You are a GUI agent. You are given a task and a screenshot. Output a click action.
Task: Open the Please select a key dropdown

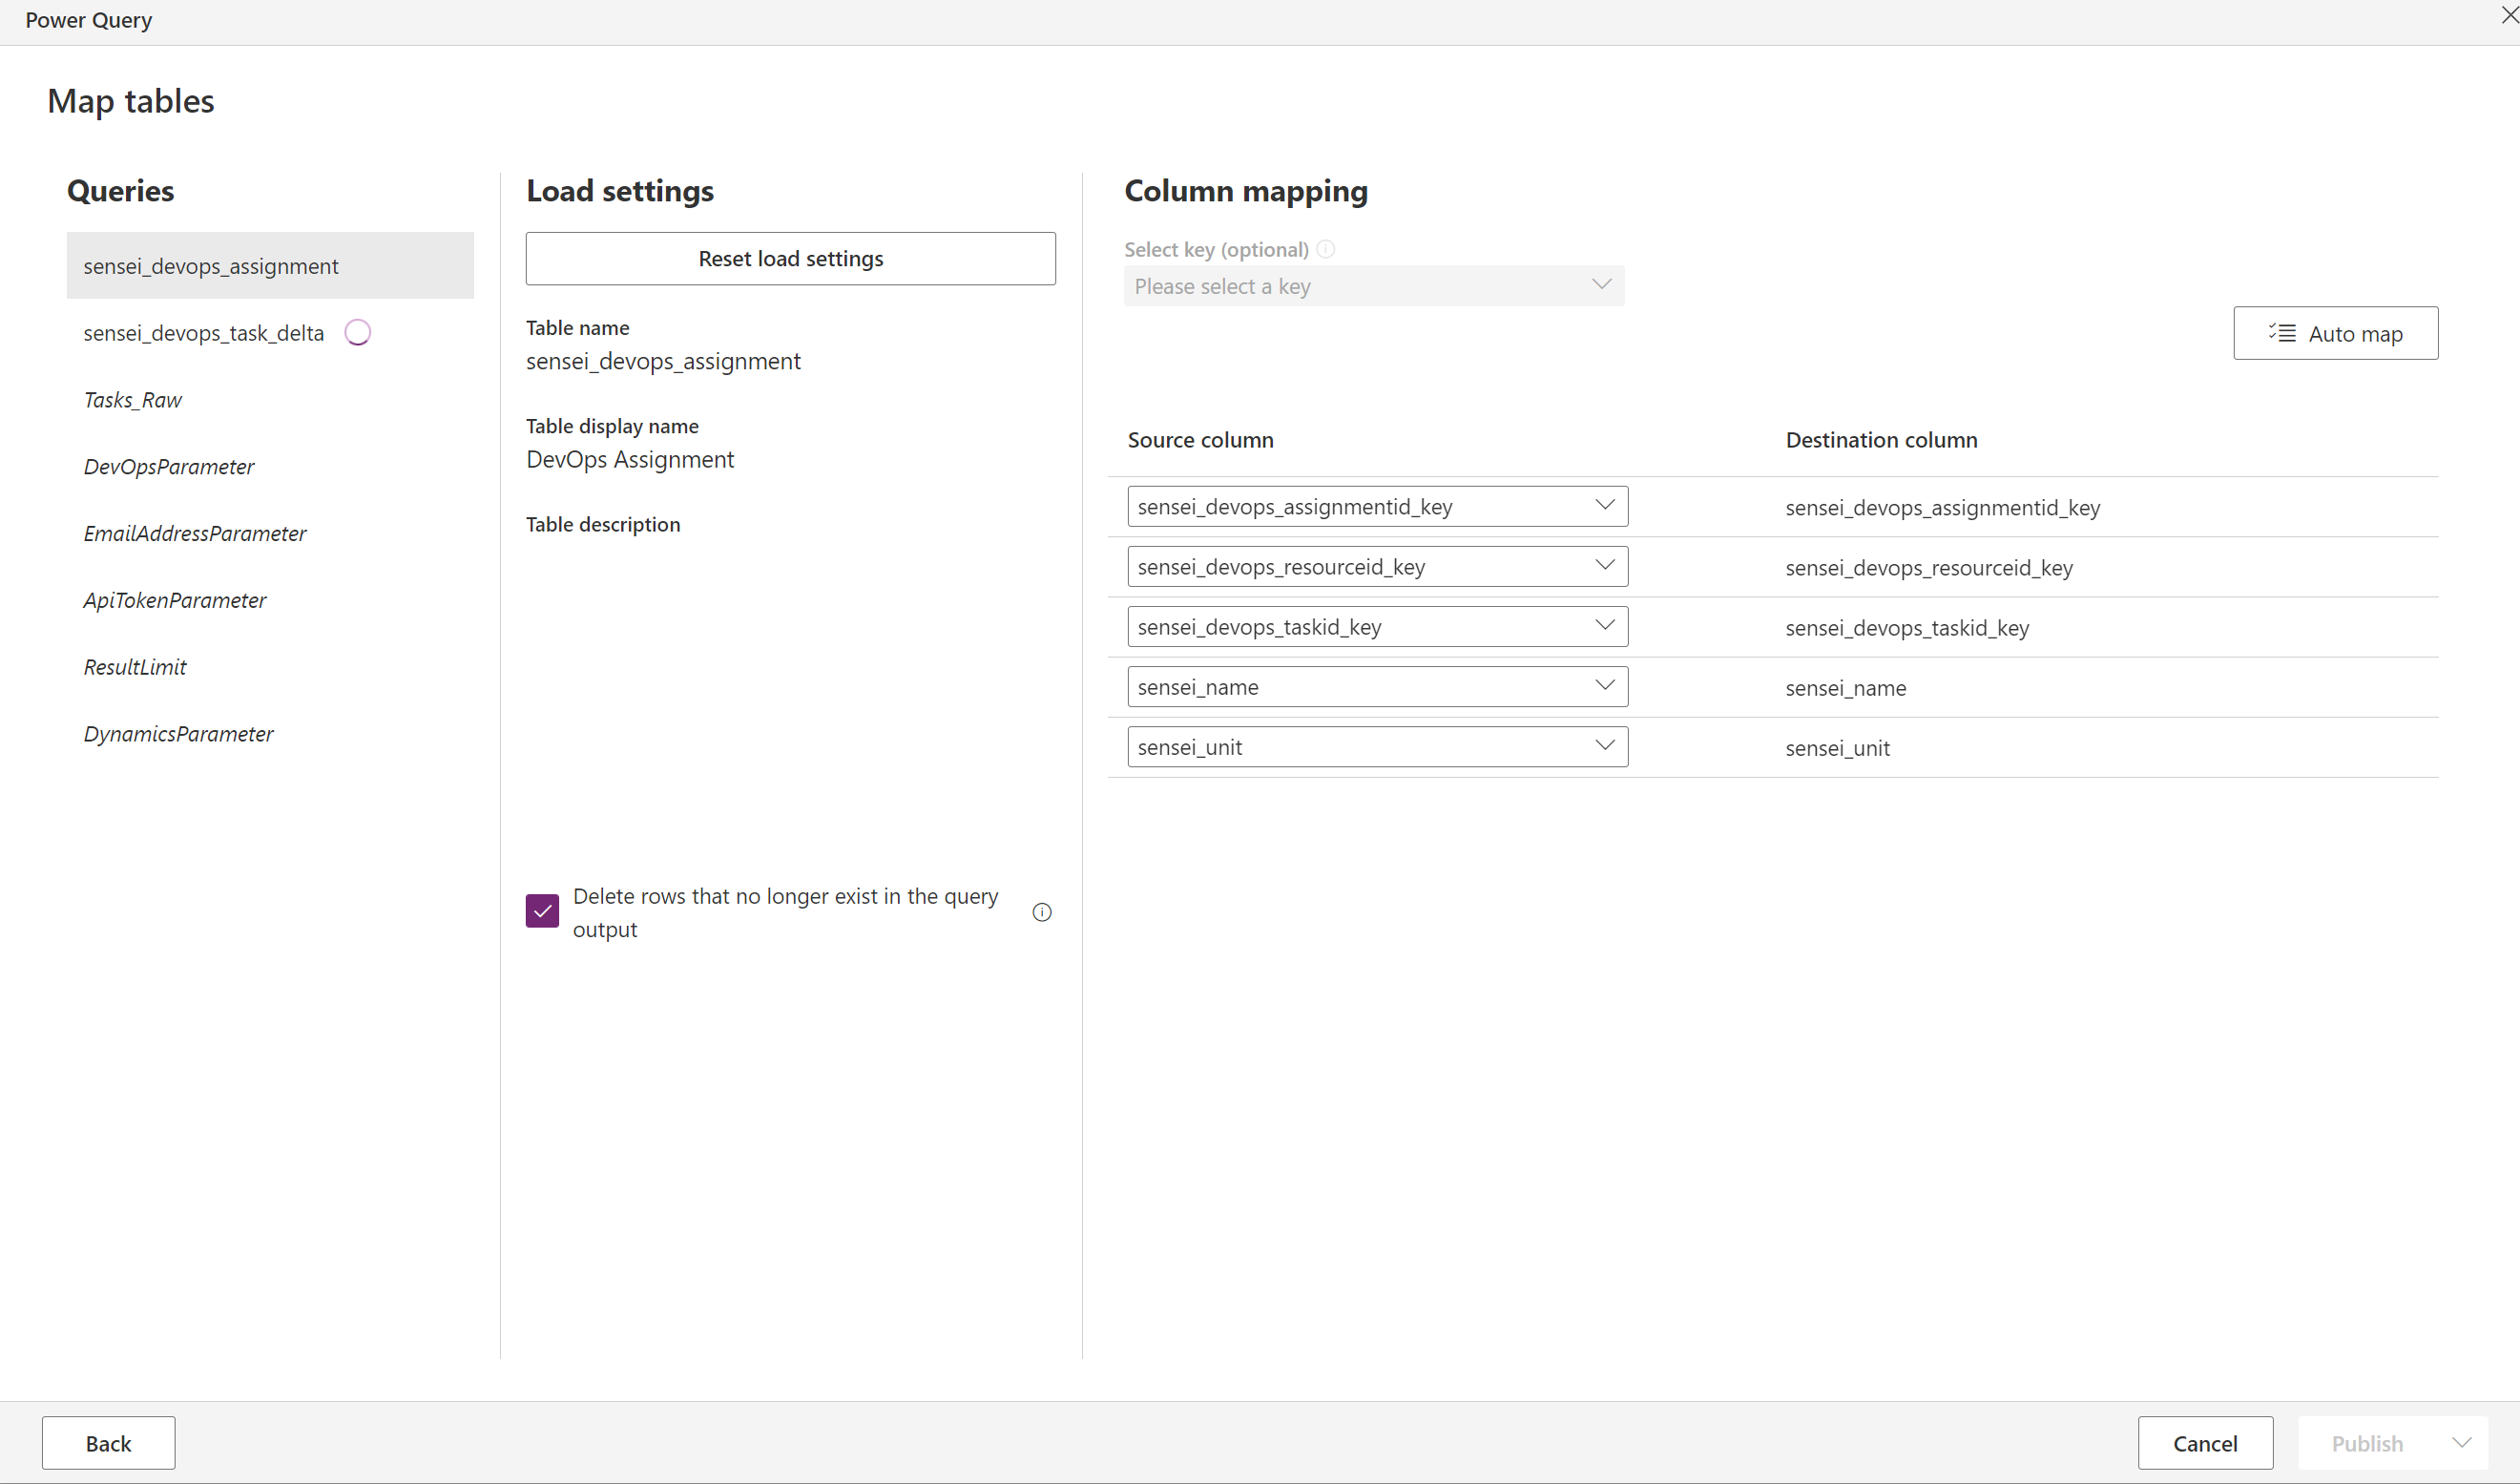(1373, 286)
